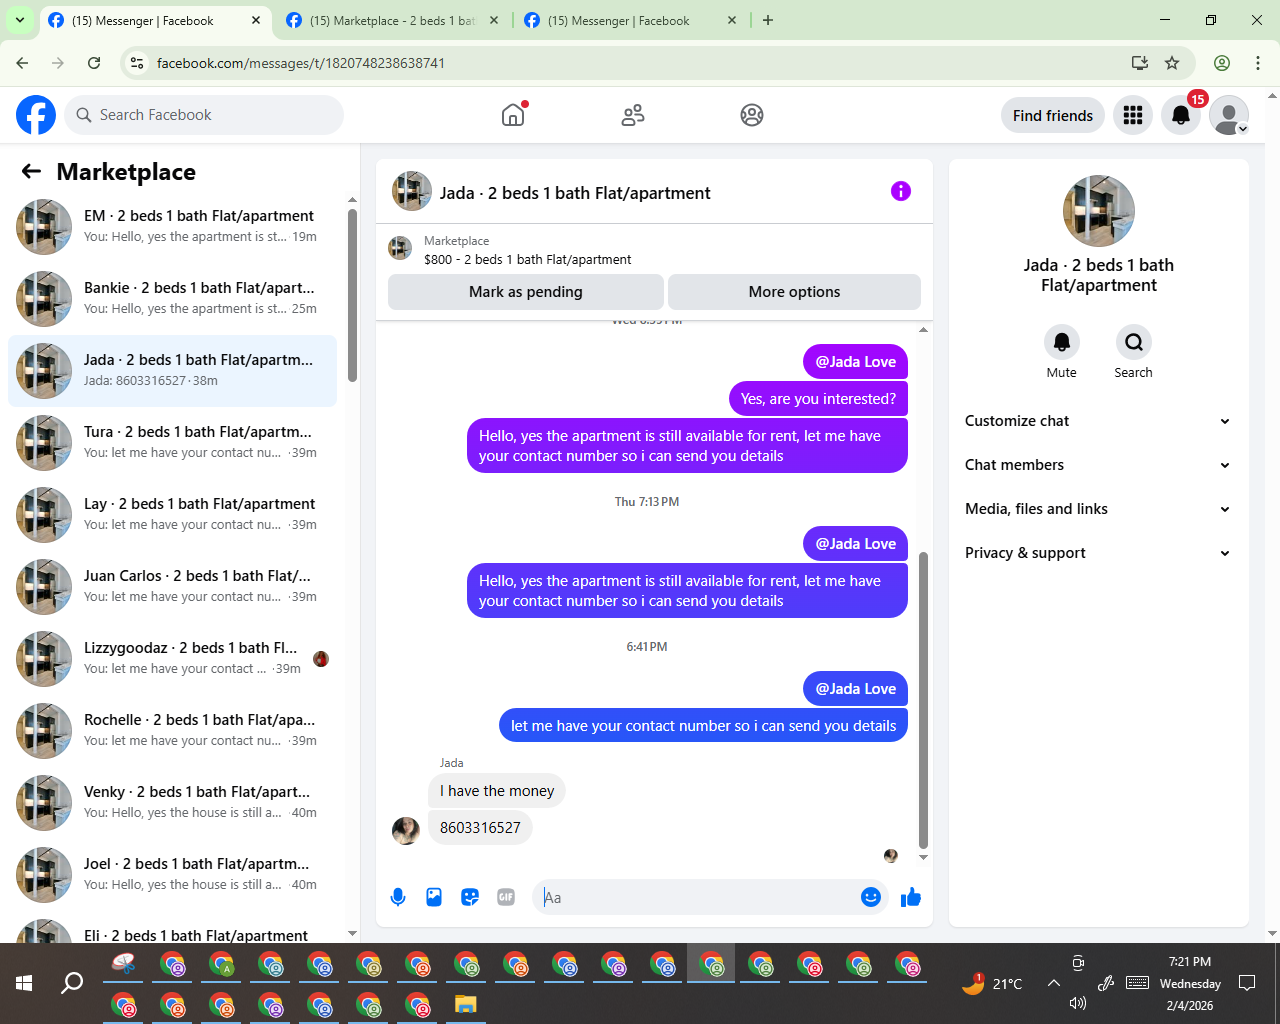Open the Tura conversation
This screenshot has height=1024, width=1280.
172,443
